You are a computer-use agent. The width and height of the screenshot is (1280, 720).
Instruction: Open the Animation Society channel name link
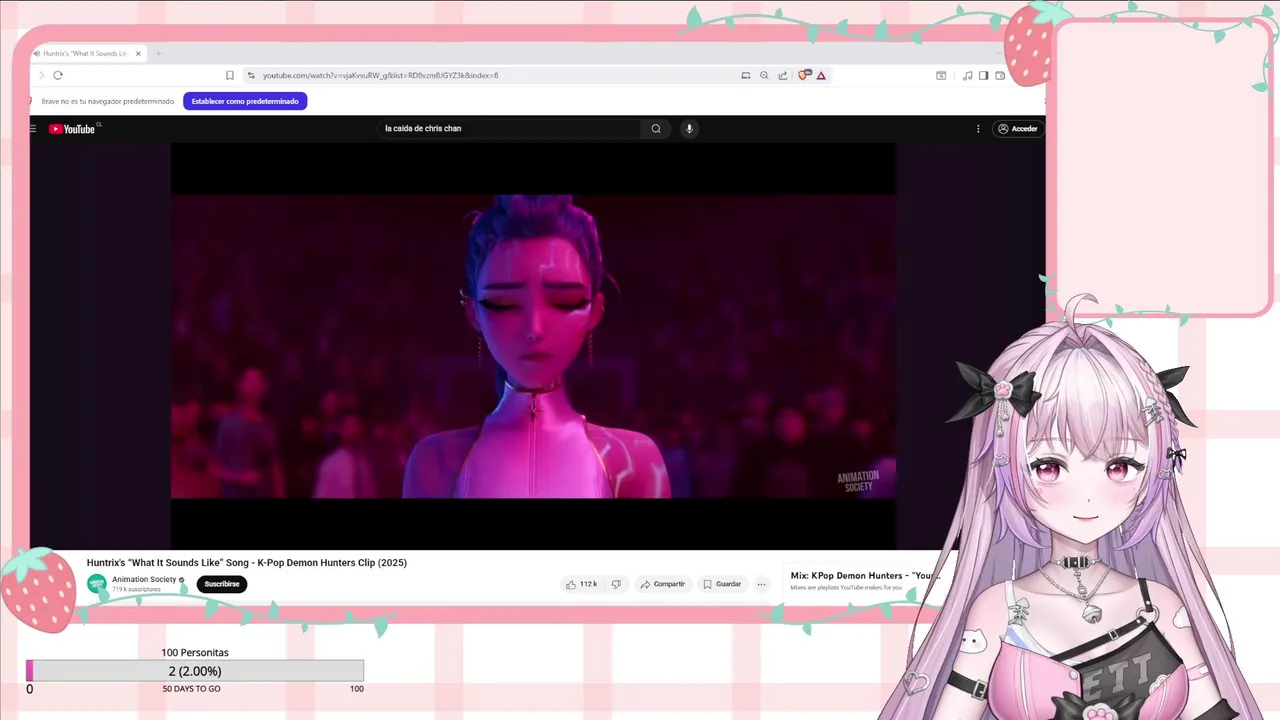tap(144, 579)
